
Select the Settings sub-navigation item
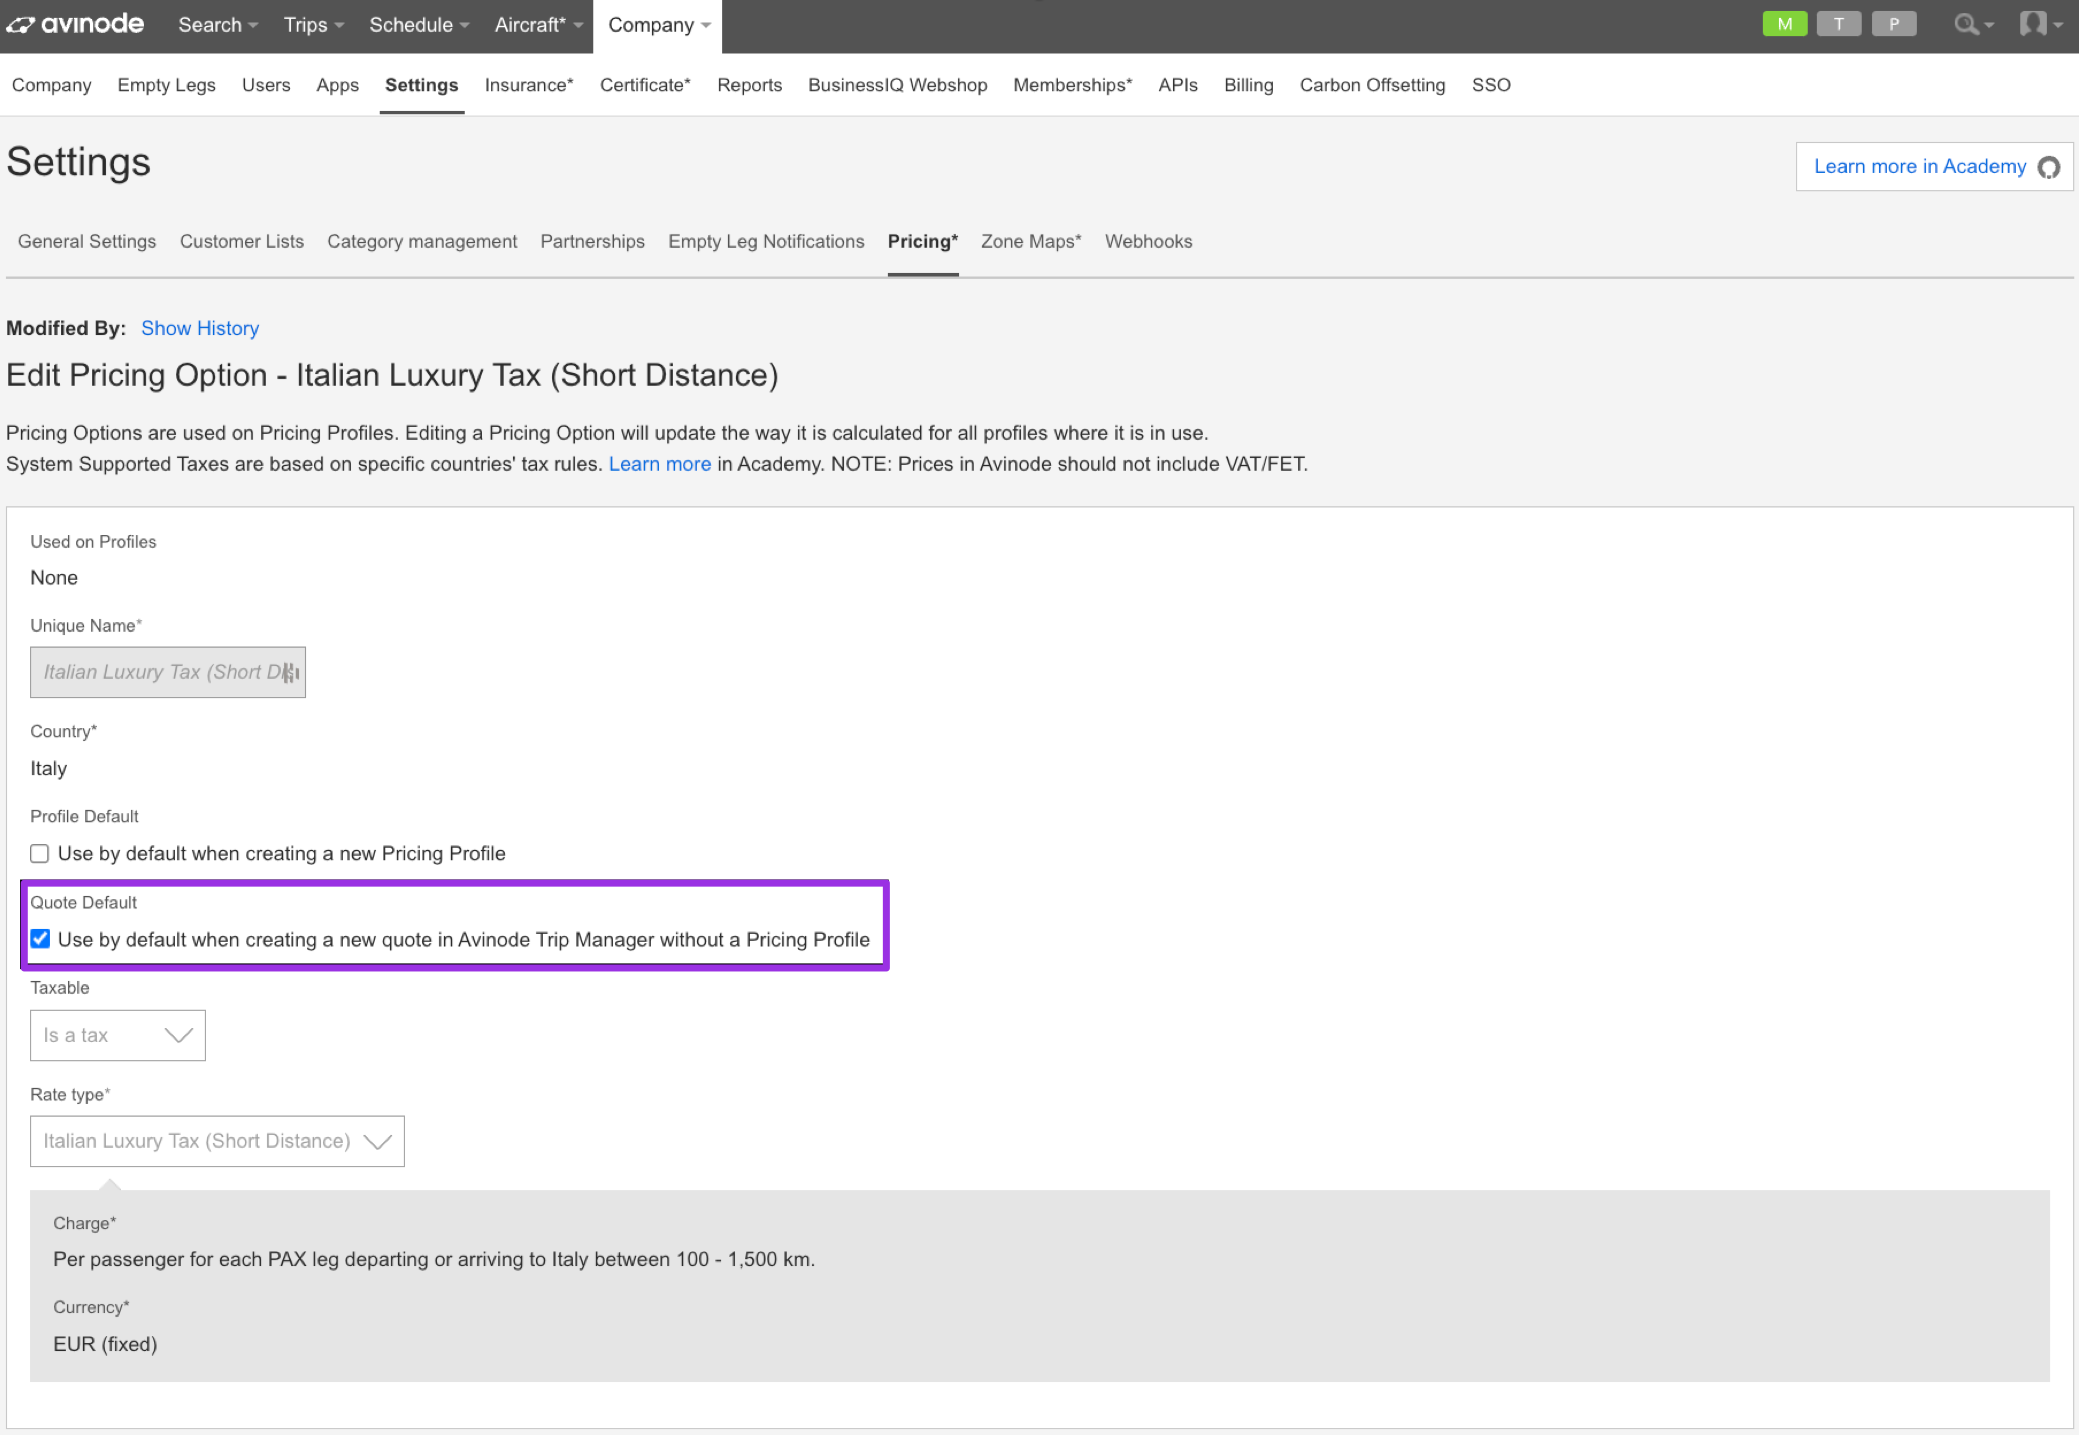click(421, 85)
